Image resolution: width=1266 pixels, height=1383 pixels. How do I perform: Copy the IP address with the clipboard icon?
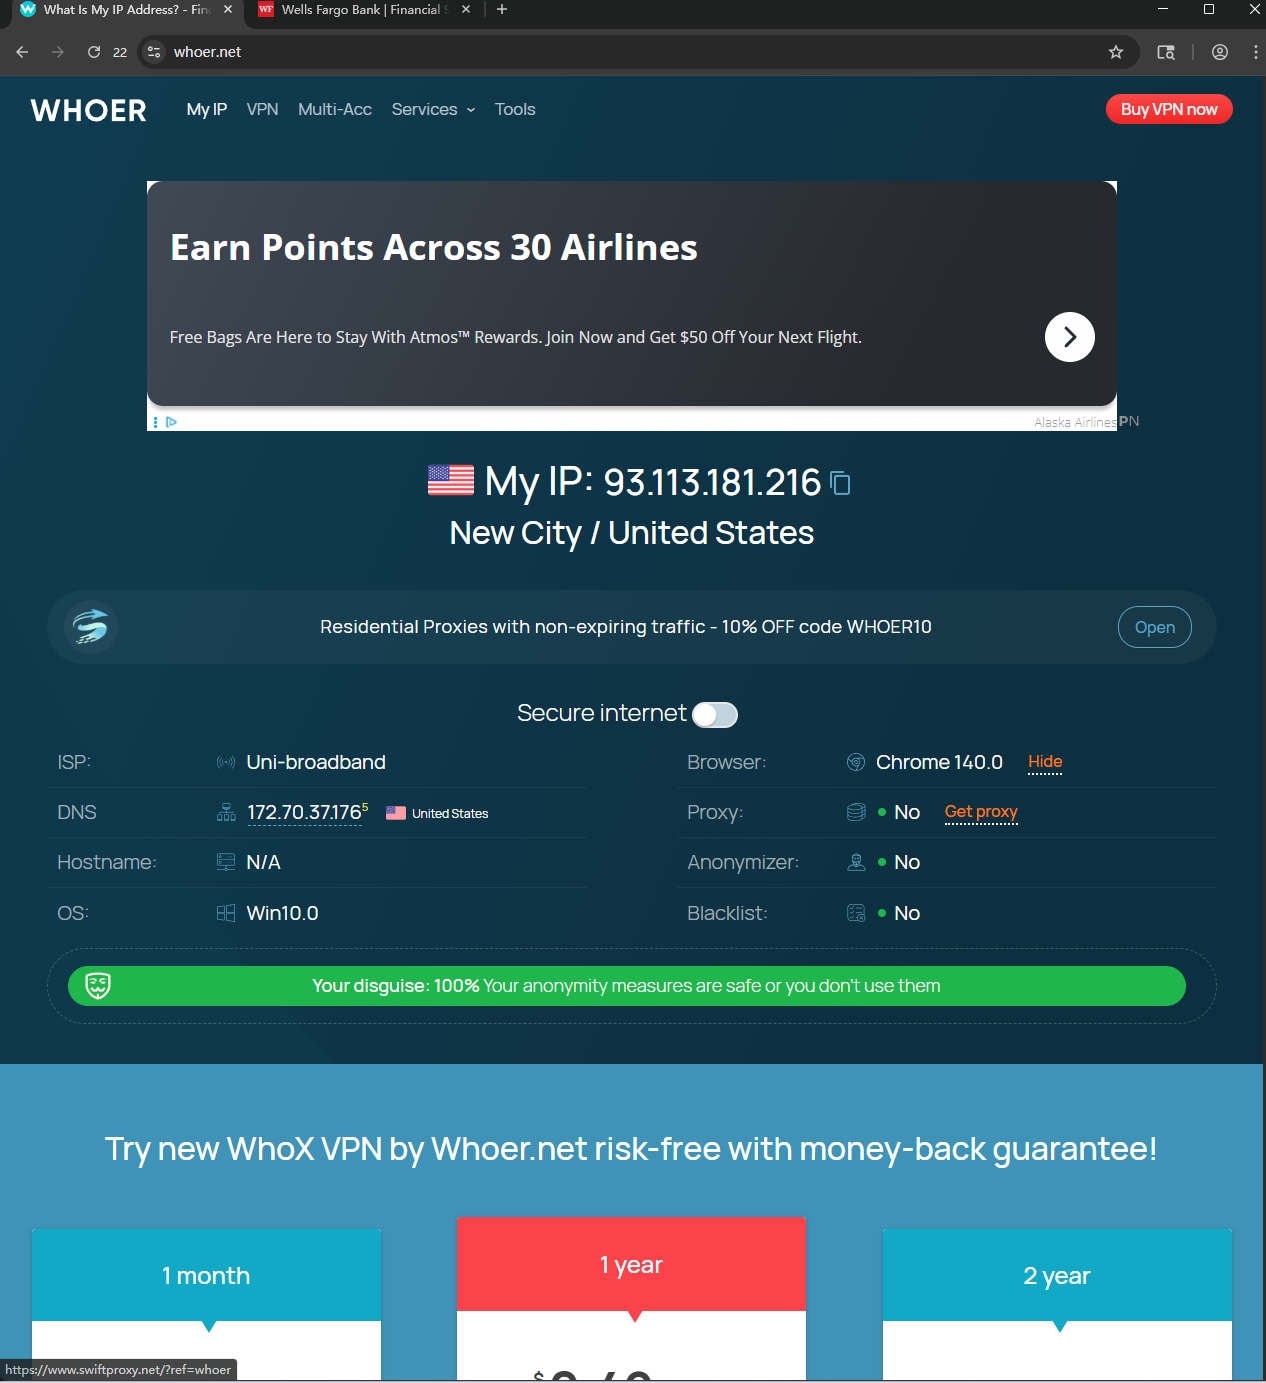pyautogui.click(x=841, y=484)
